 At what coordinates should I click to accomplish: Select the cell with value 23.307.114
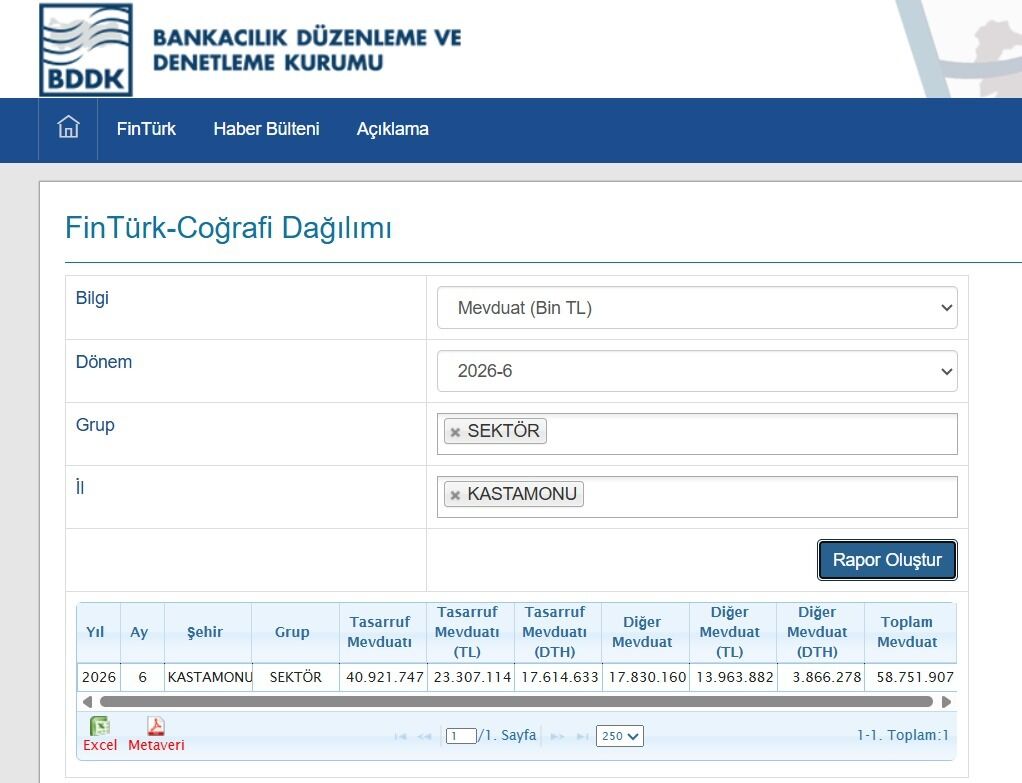click(472, 677)
